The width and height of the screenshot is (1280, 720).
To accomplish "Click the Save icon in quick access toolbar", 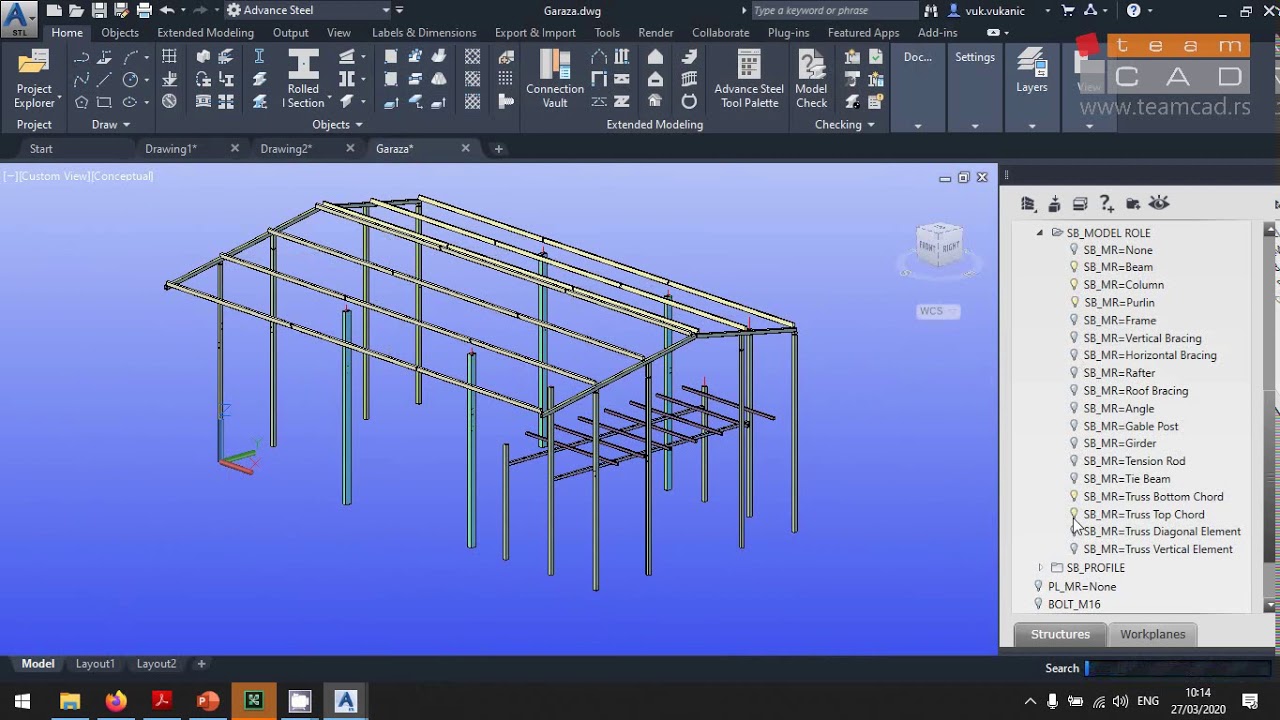I will (x=100, y=10).
